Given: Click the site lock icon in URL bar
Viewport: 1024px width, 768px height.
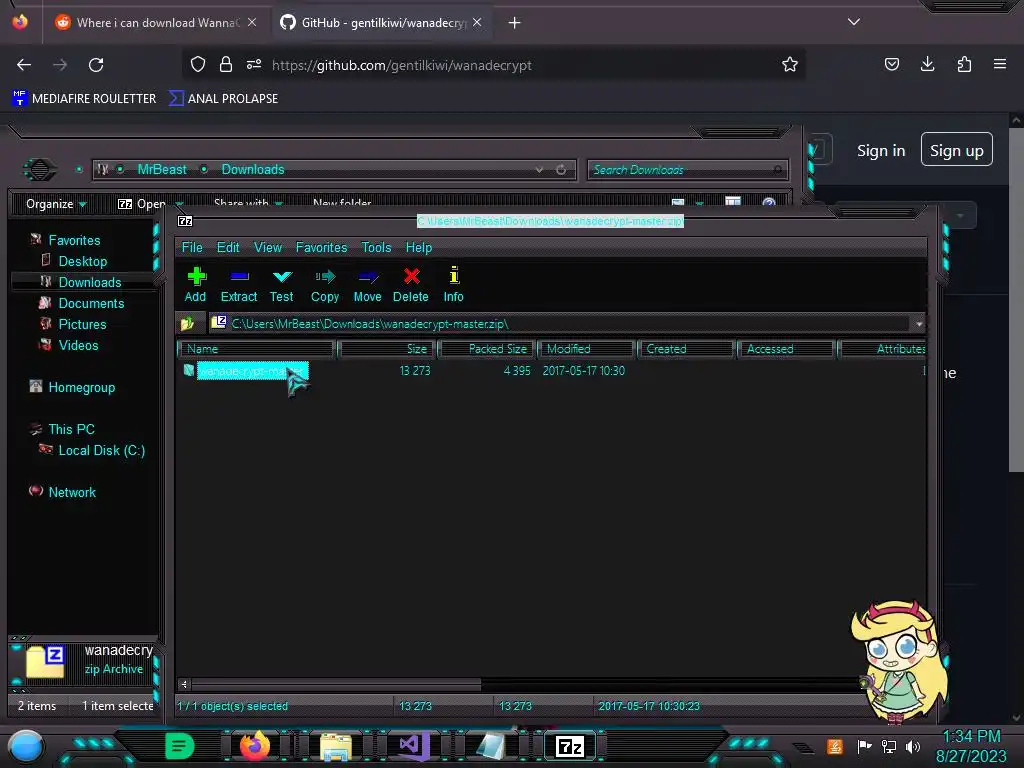Looking at the screenshot, I should coord(226,64).
